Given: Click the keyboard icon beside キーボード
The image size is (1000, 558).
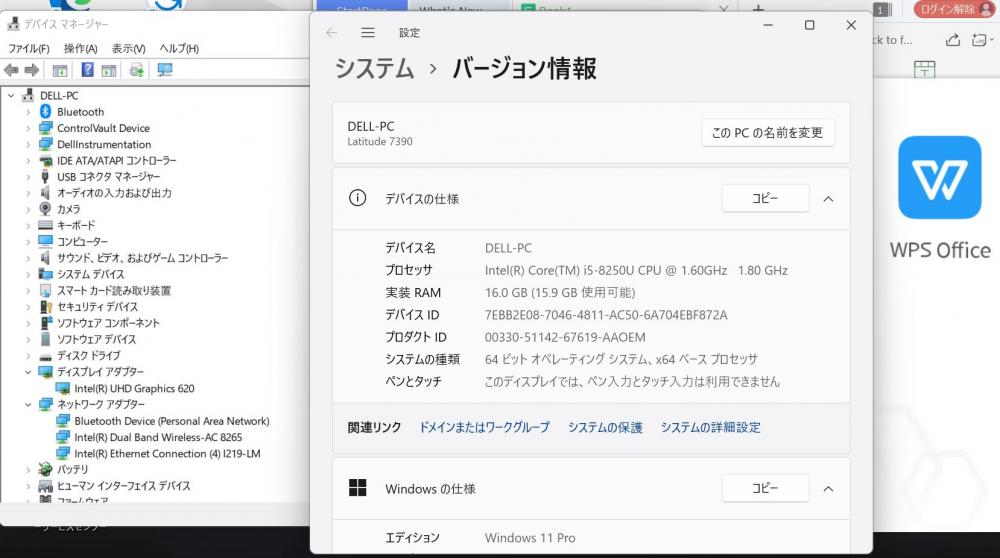Looking at the screenshot, I should (45, 225).
